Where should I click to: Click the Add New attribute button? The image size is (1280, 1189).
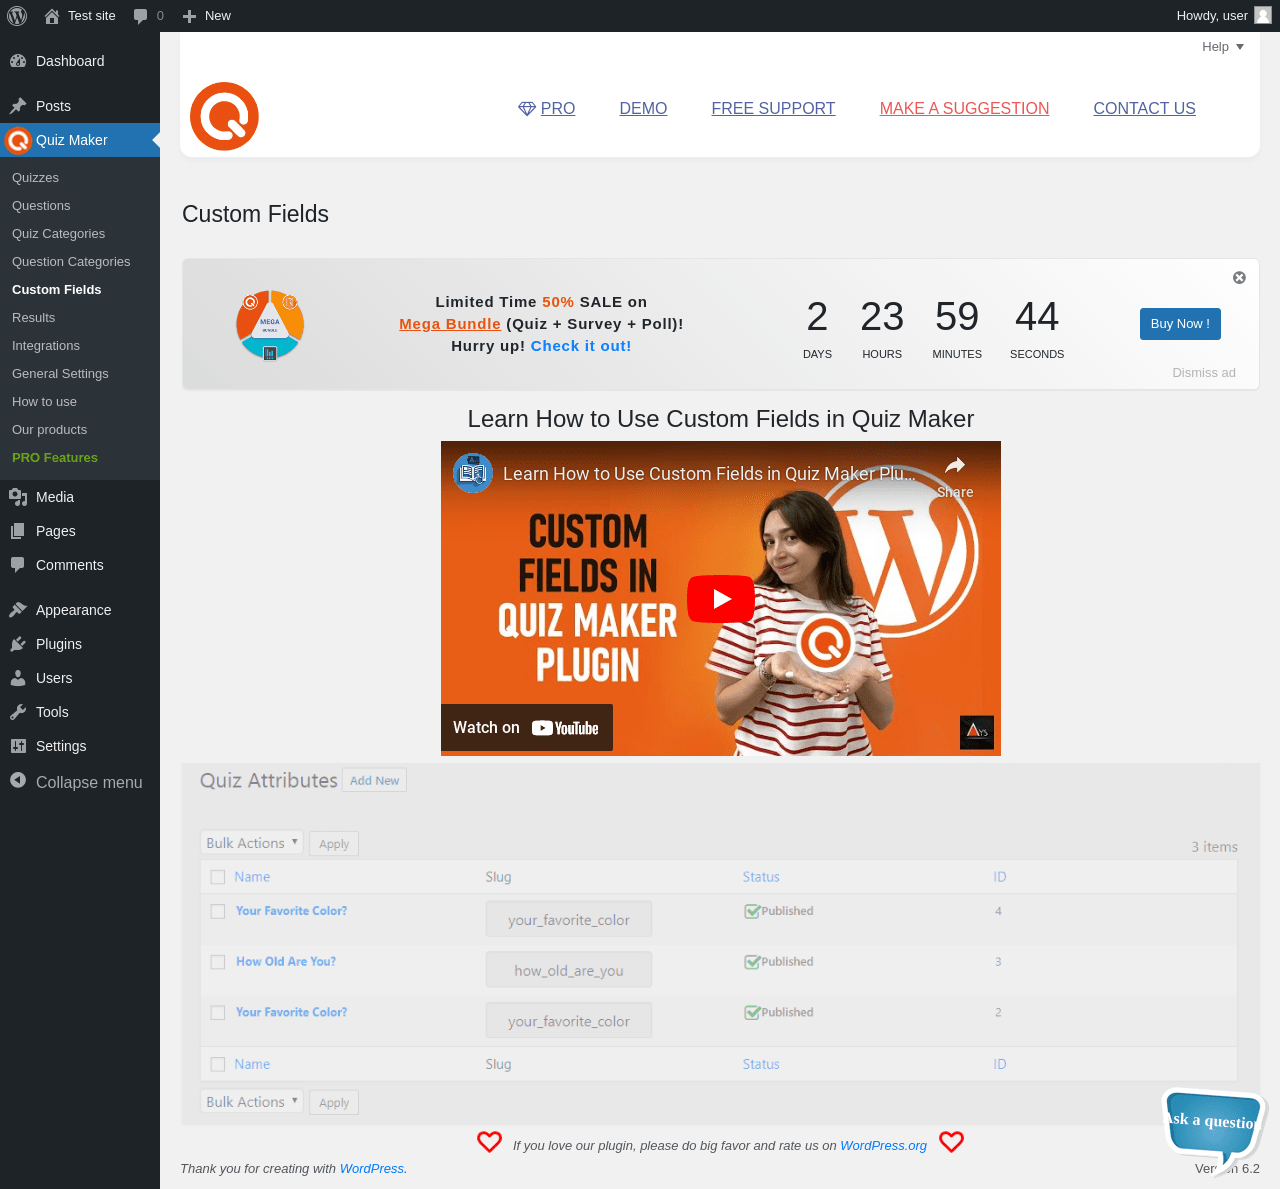click(x=374, y=780)
